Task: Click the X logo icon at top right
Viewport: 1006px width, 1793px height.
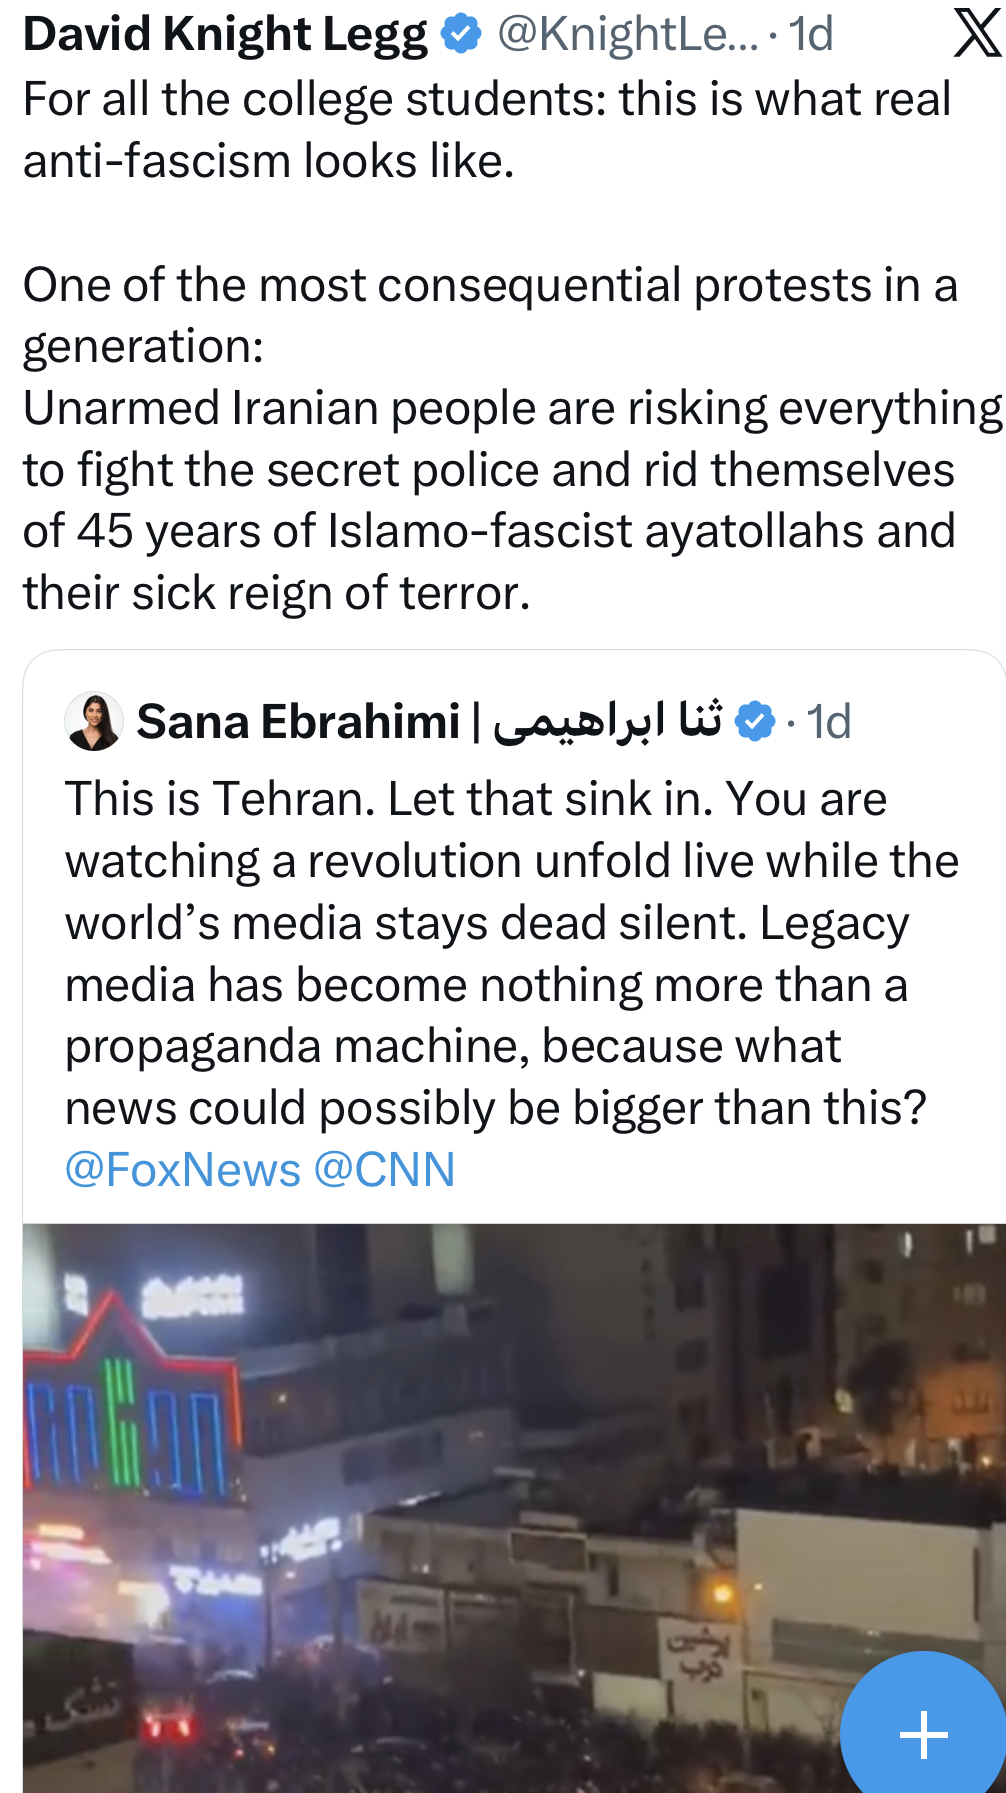Action: [x=977, y=33]
